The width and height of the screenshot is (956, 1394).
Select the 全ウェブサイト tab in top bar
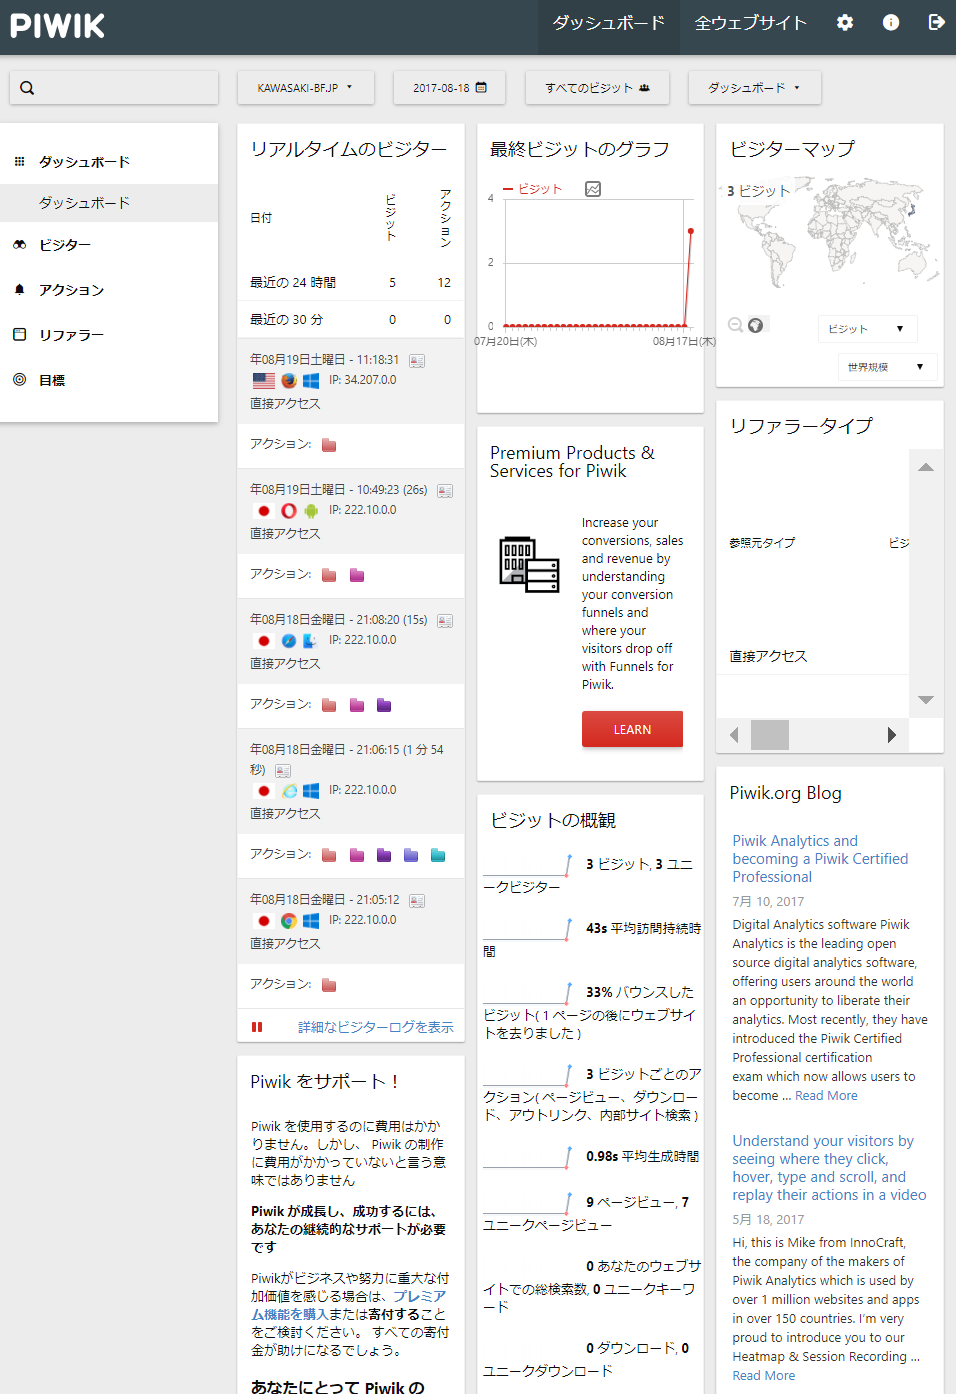[751, 23]
